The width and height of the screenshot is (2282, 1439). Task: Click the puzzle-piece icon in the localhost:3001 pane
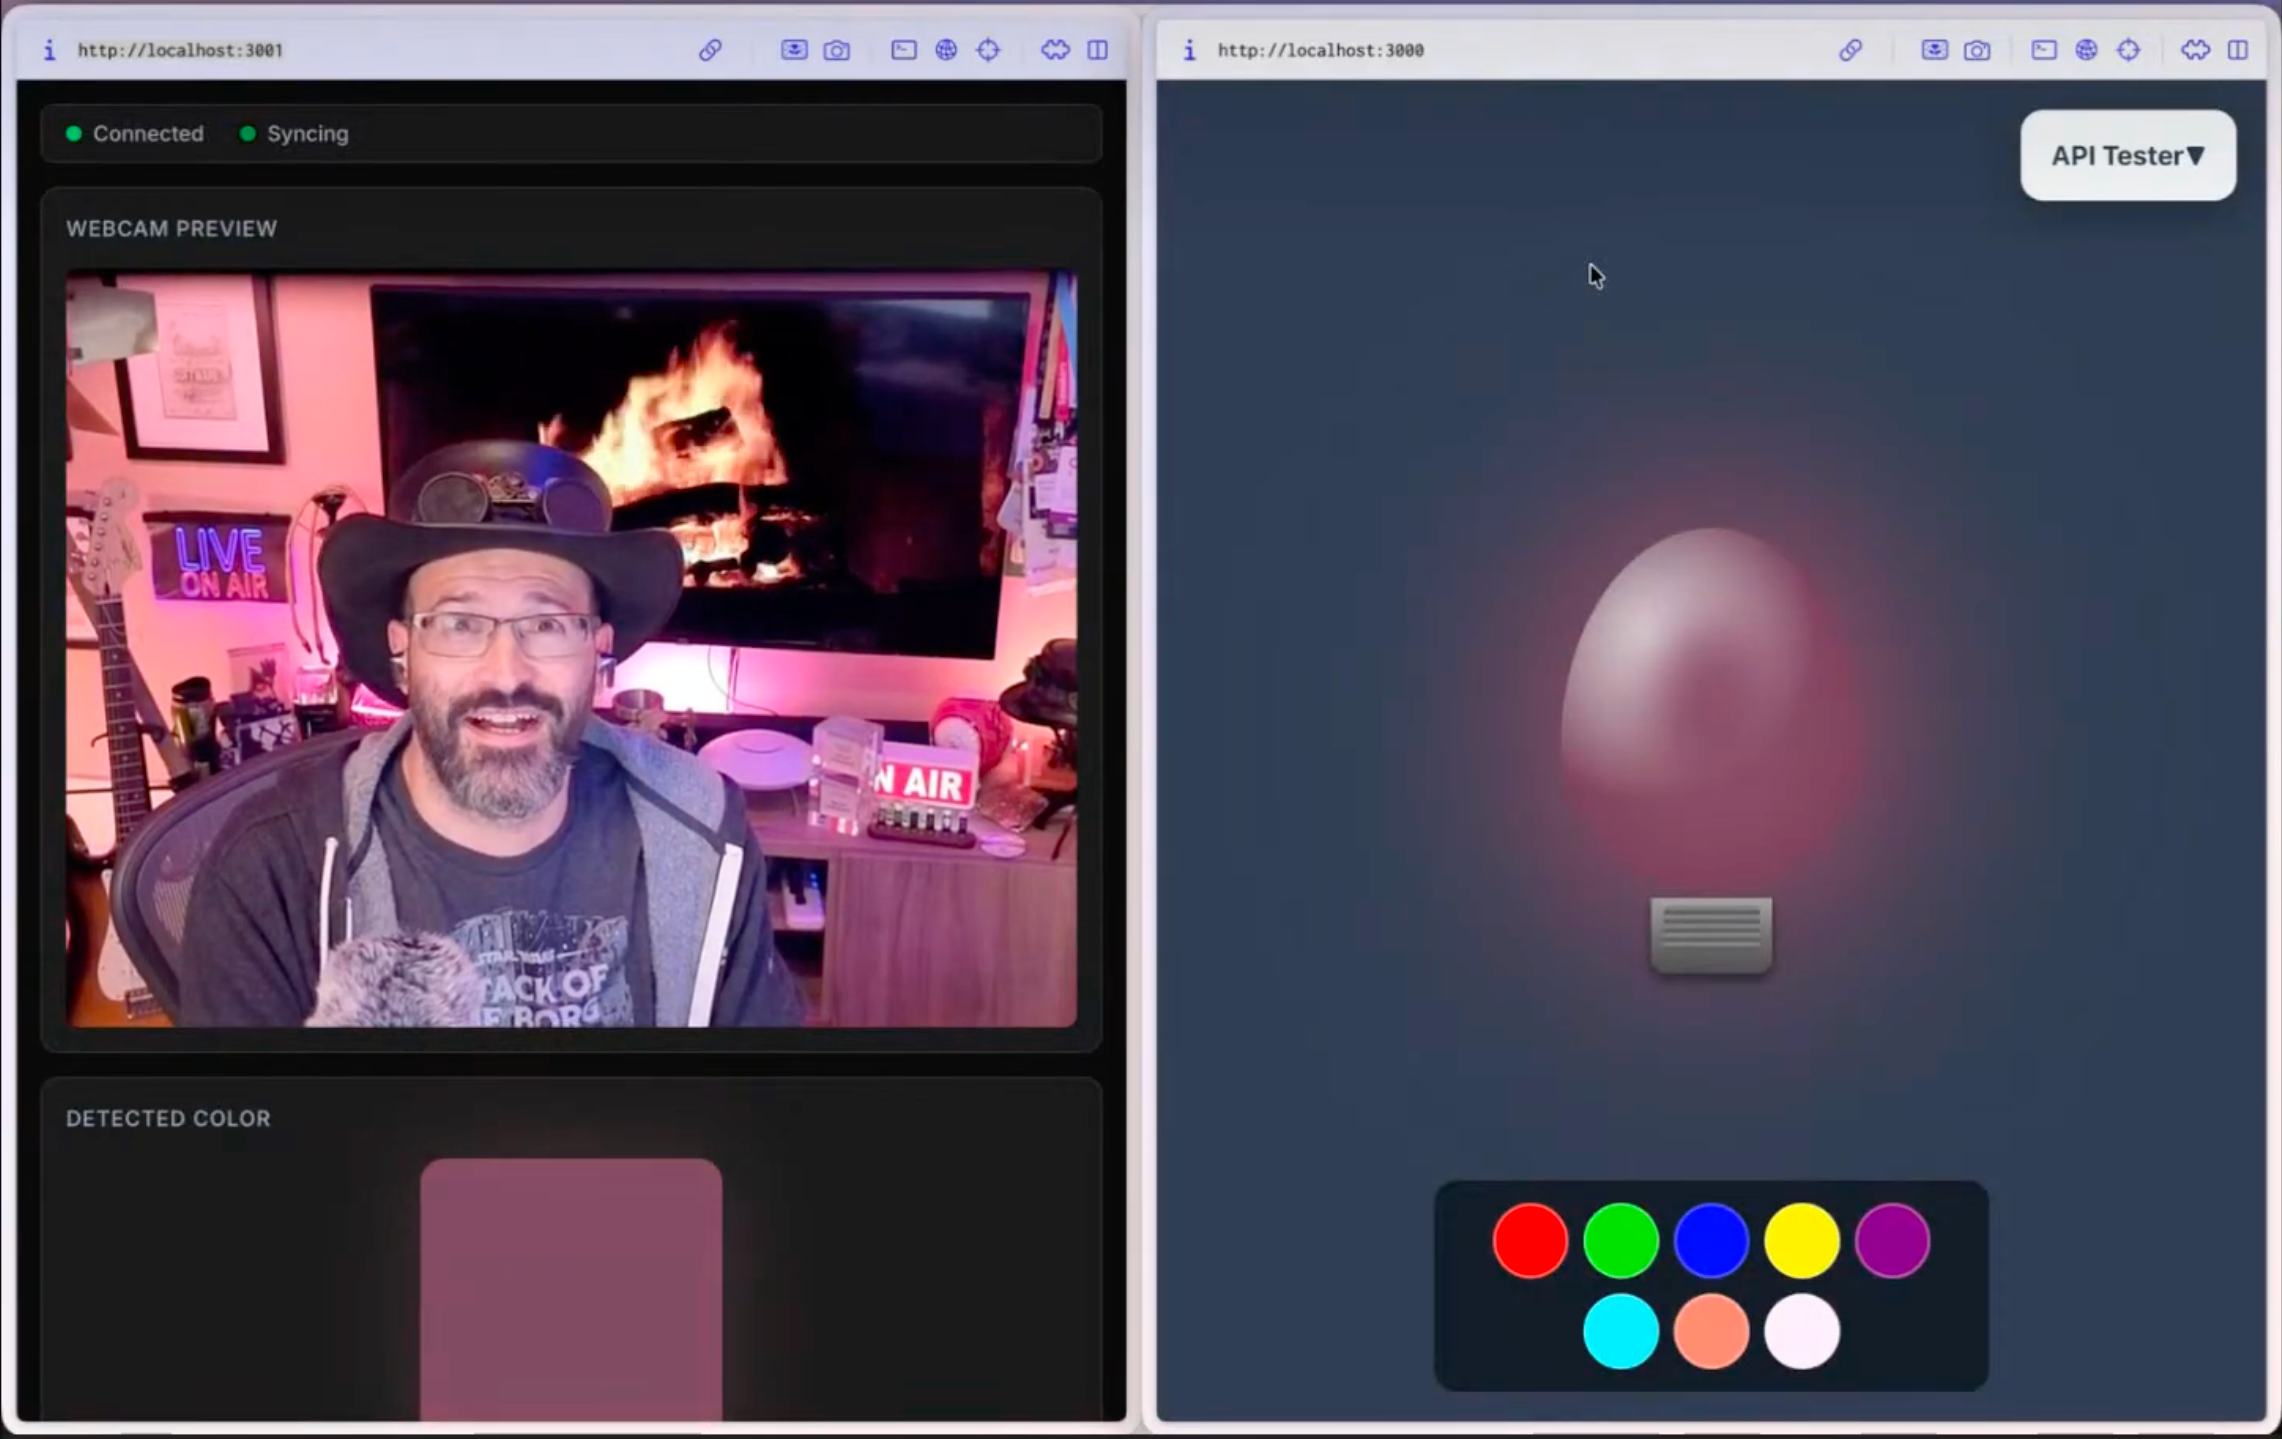point(1055,50)
